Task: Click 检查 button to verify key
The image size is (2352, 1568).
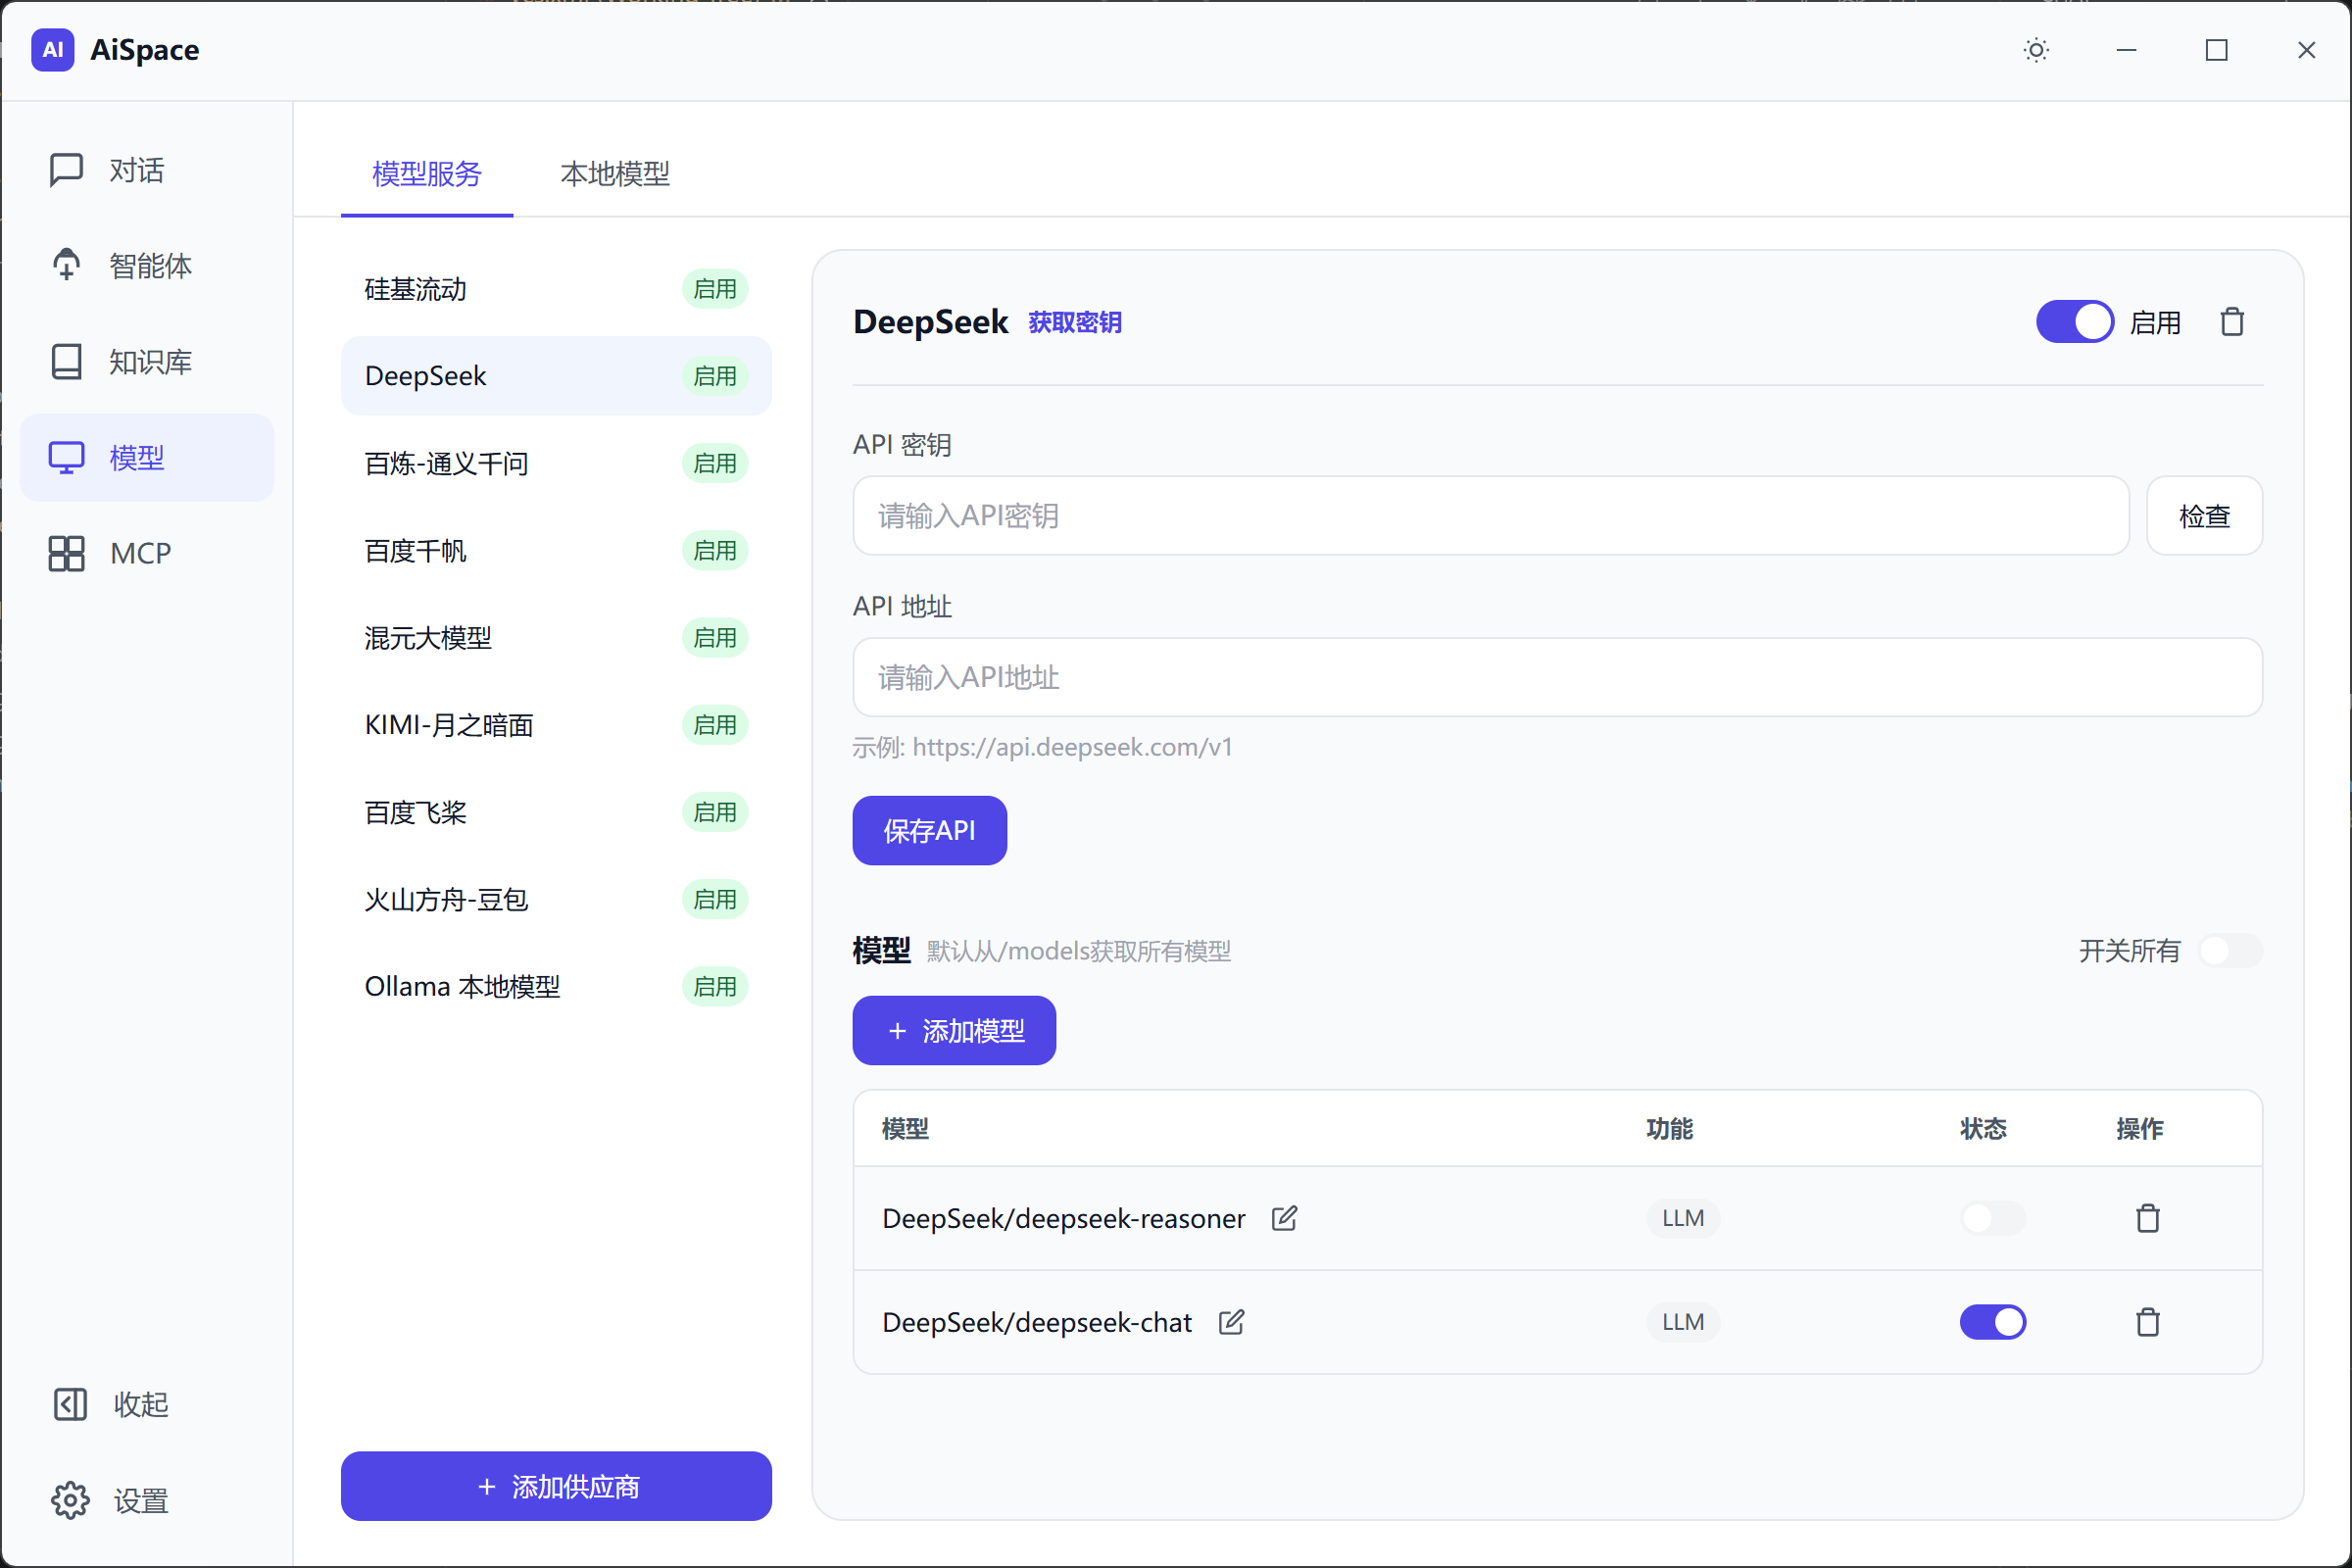Action: click(2204, 516)
